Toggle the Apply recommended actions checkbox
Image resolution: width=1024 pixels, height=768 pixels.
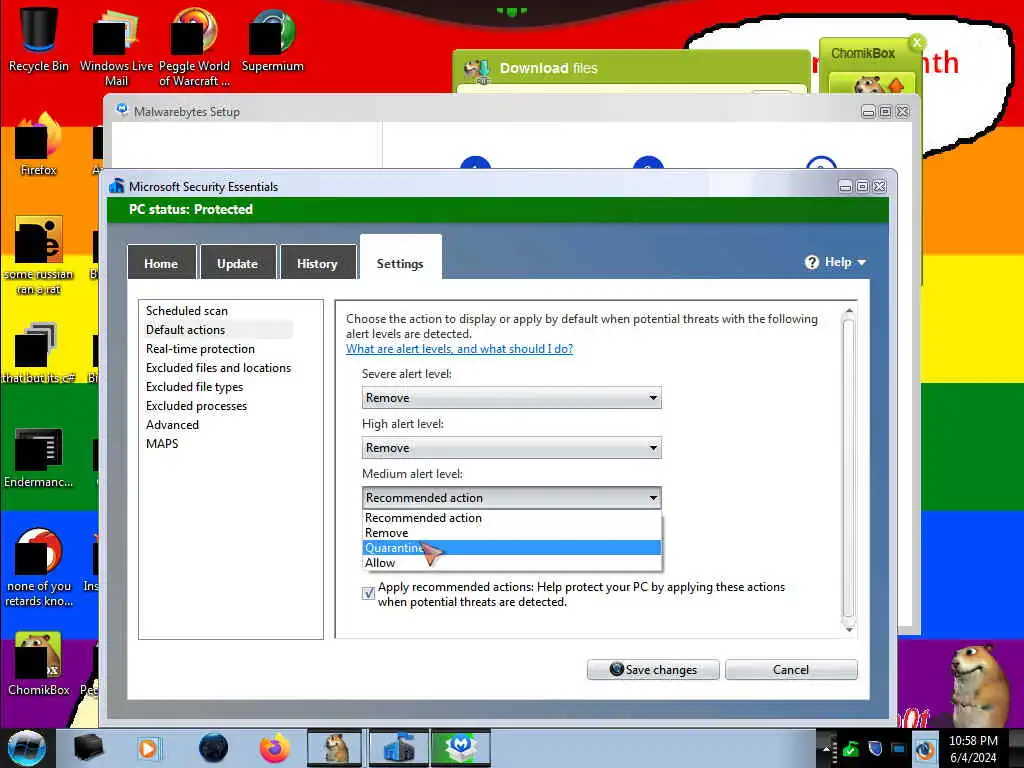pyautogui.click(x=368, y=593)
